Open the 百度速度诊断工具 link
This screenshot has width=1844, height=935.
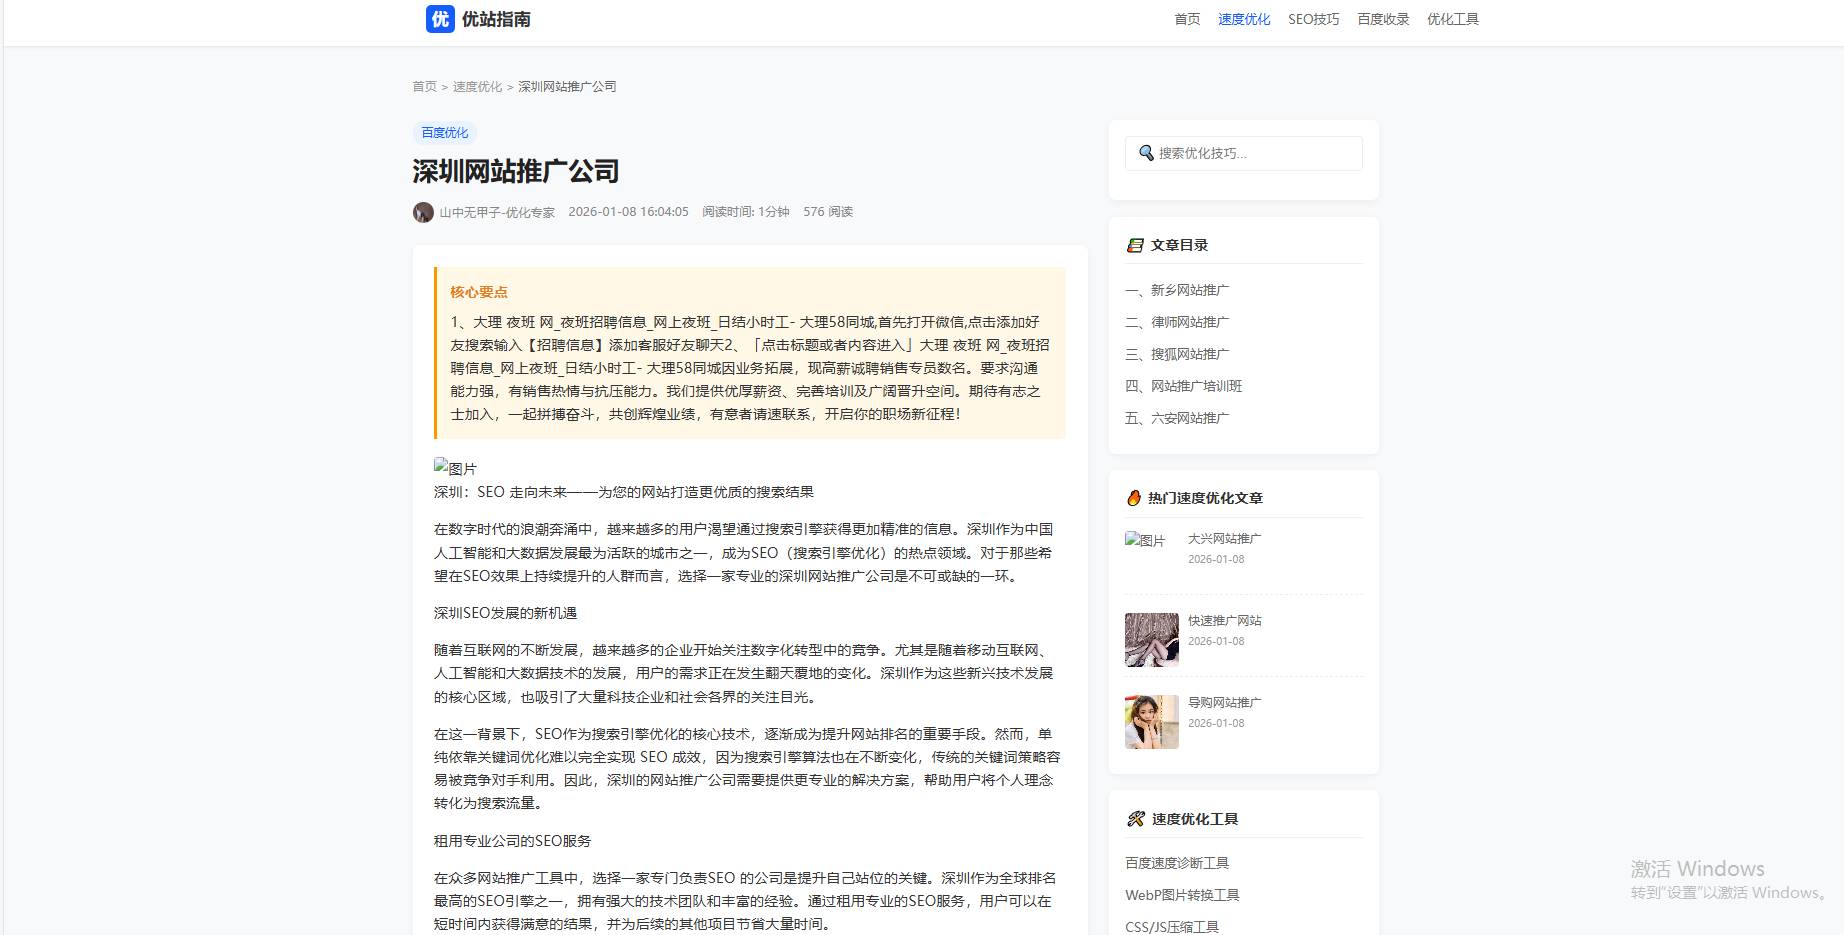[x=1177, y=863]
